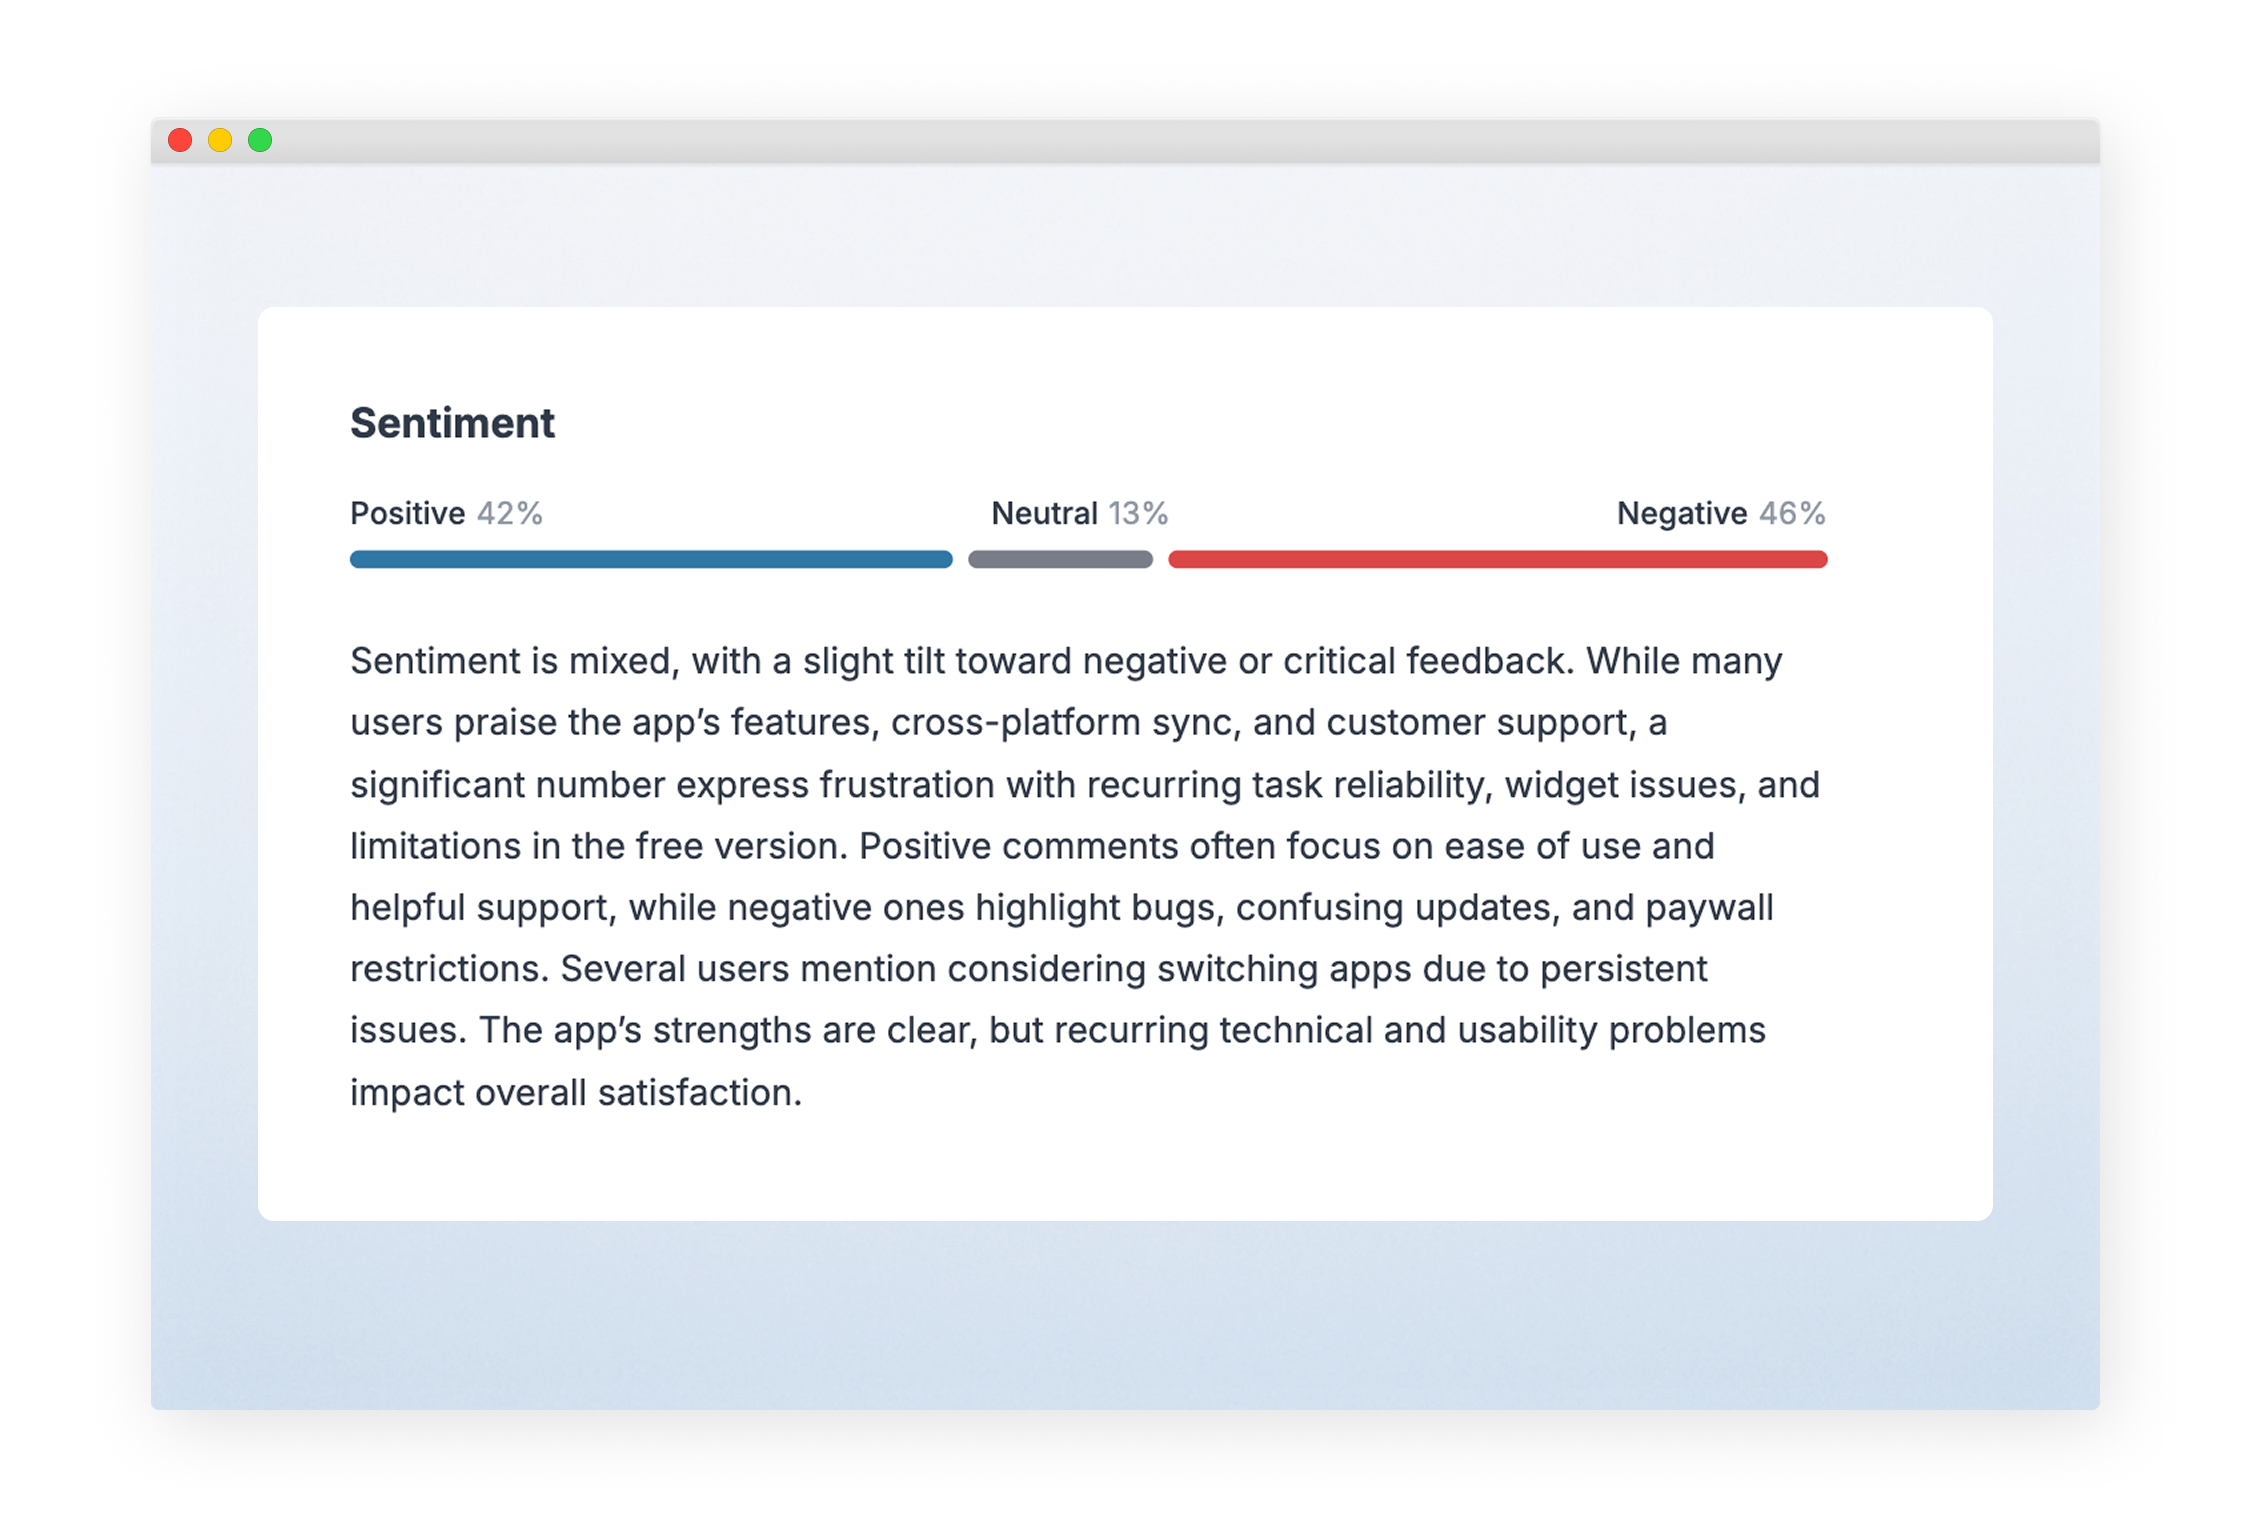Click the Sentiment heading
The image size is (2251, 1527).
click(452, 423)
